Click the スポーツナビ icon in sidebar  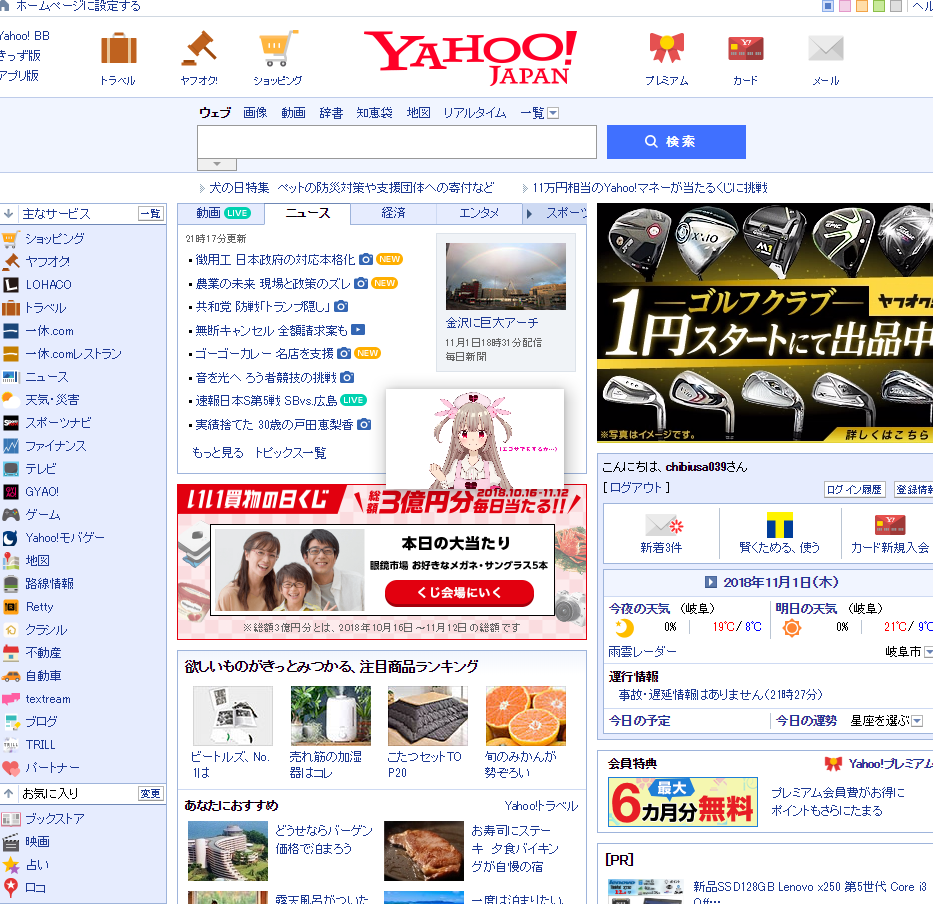tap(11, 423)
